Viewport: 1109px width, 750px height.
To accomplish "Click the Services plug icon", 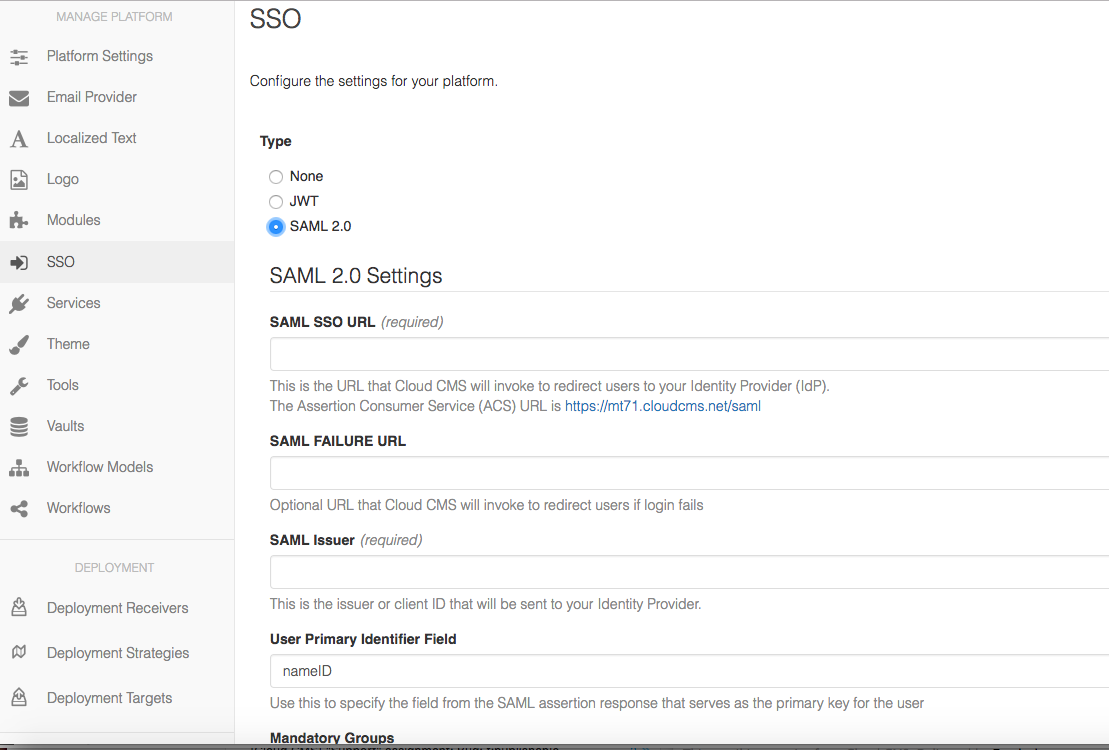I will coord(19,302).
